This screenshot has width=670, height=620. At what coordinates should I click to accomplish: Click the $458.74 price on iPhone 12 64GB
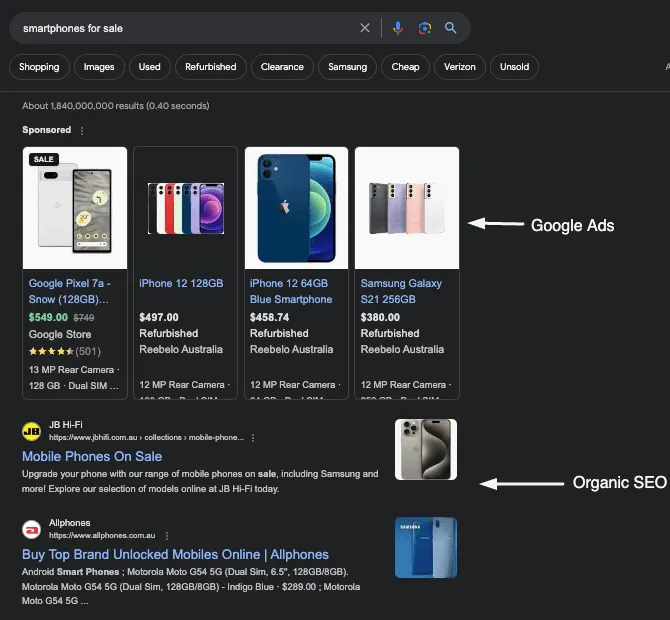[270, 317]
